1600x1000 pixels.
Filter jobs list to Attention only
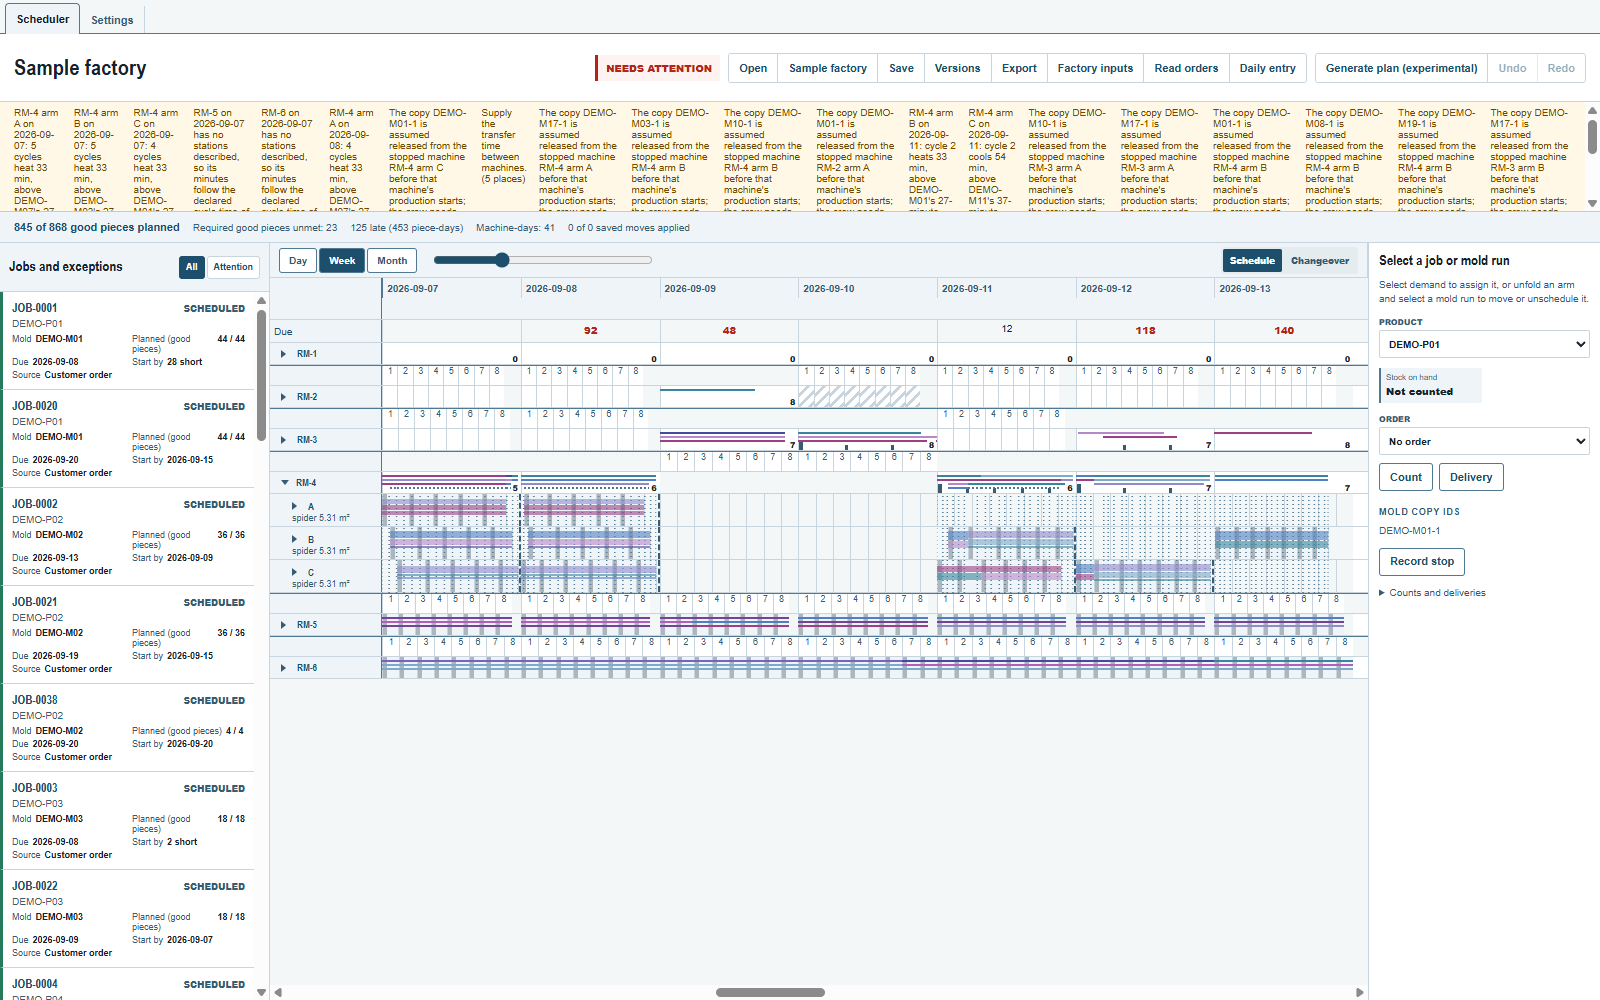233,267
